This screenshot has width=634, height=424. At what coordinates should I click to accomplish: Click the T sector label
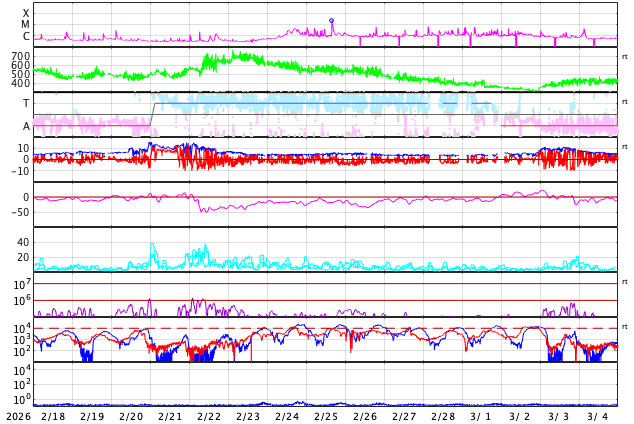click(26, 104)
